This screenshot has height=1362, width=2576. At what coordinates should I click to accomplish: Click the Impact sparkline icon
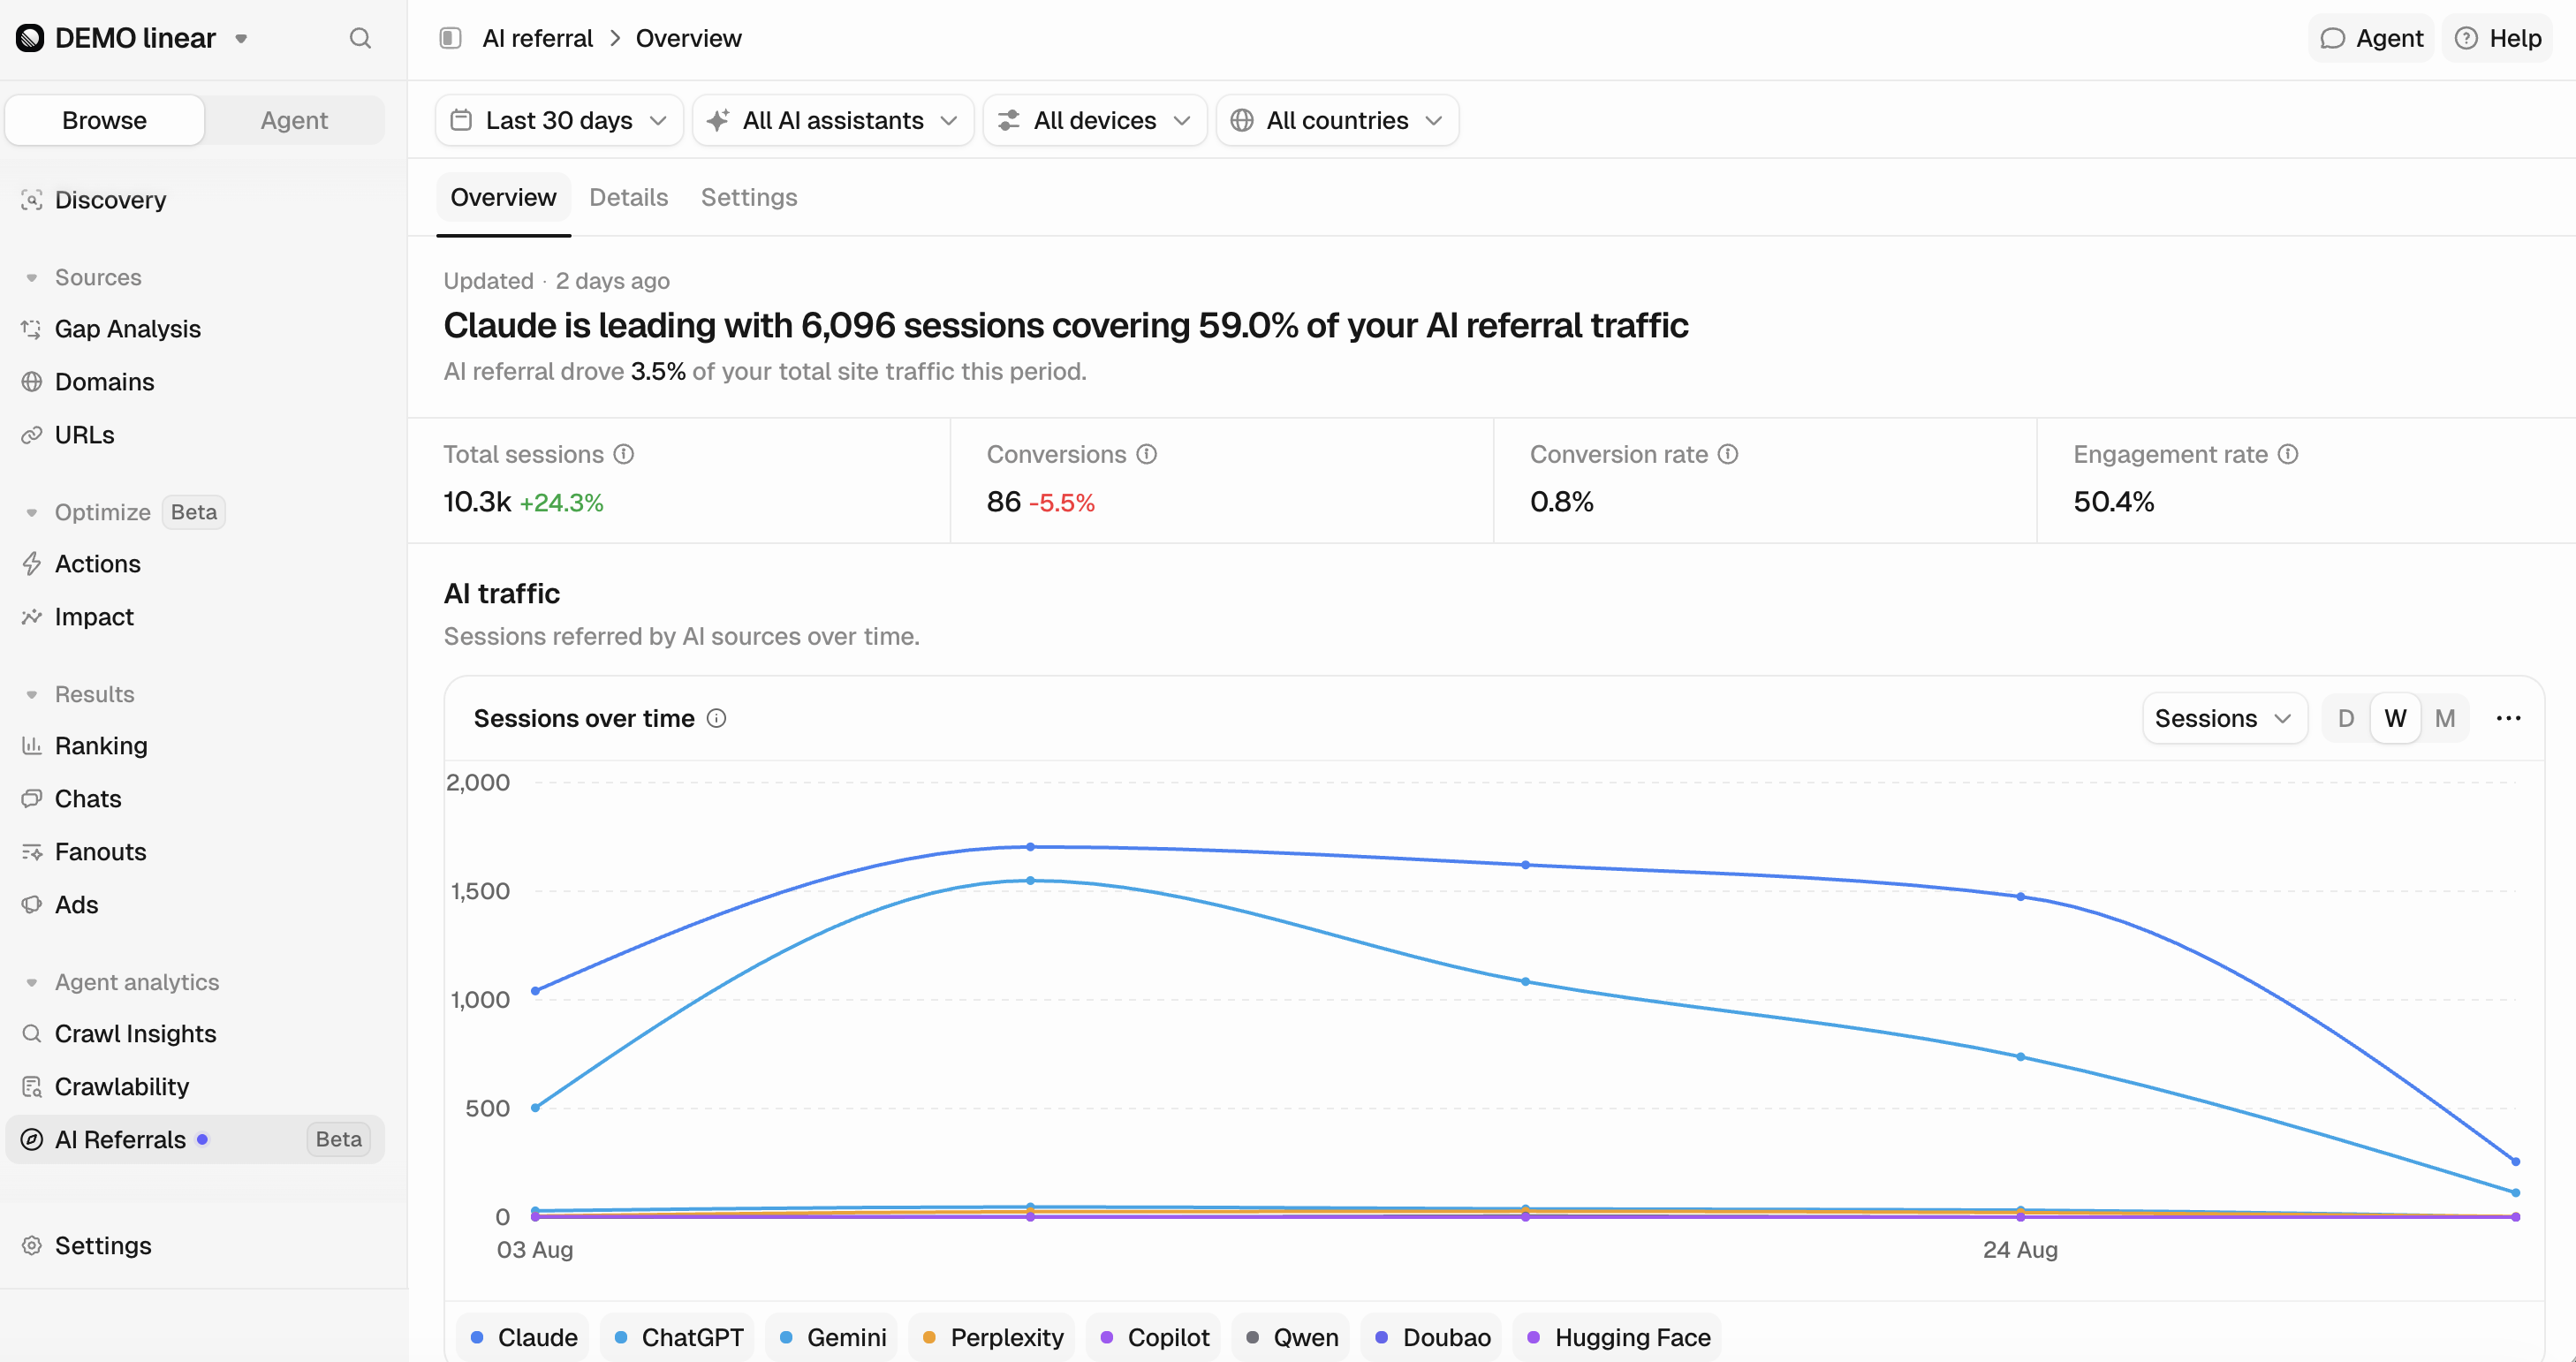[x=32, y=617]
